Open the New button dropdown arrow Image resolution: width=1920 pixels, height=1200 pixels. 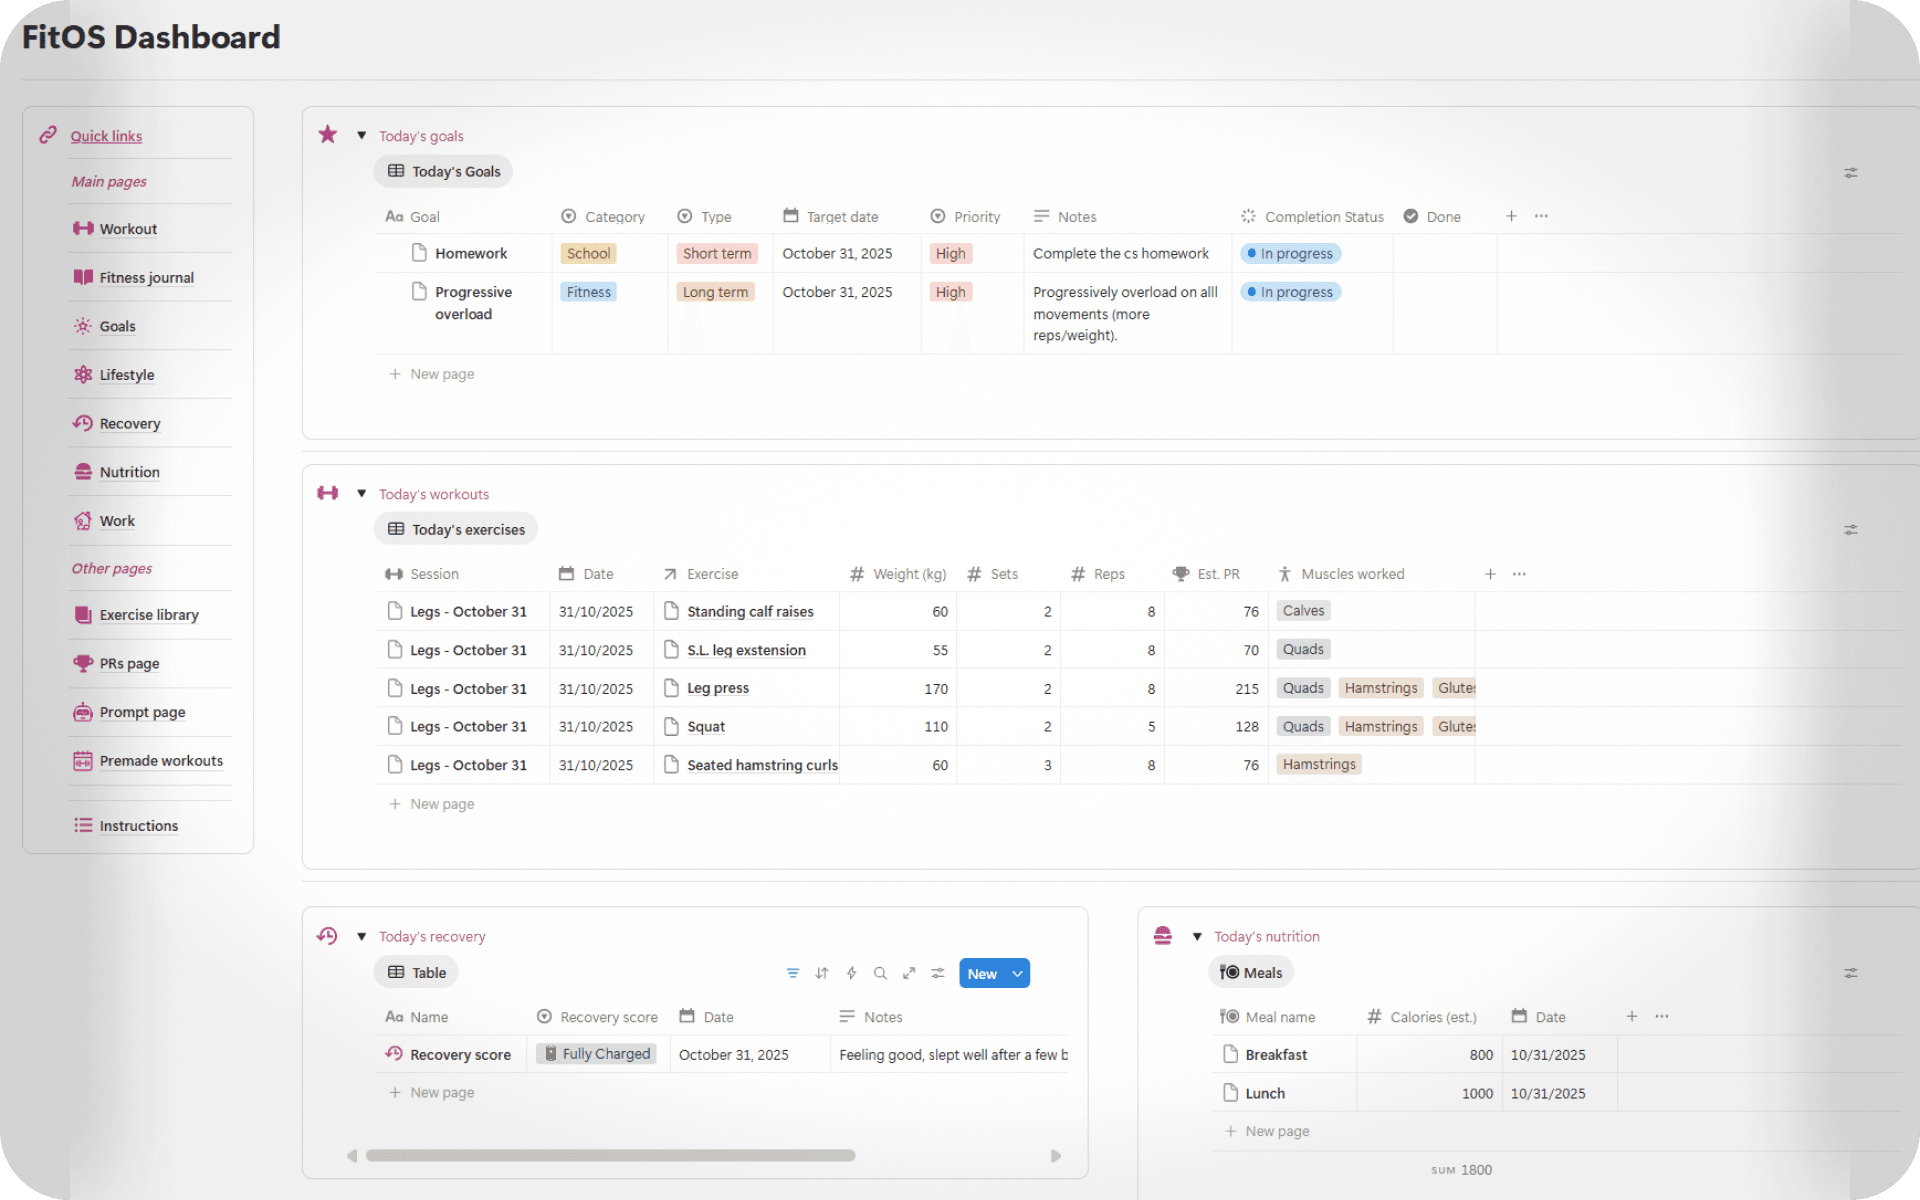(1017, 973)
